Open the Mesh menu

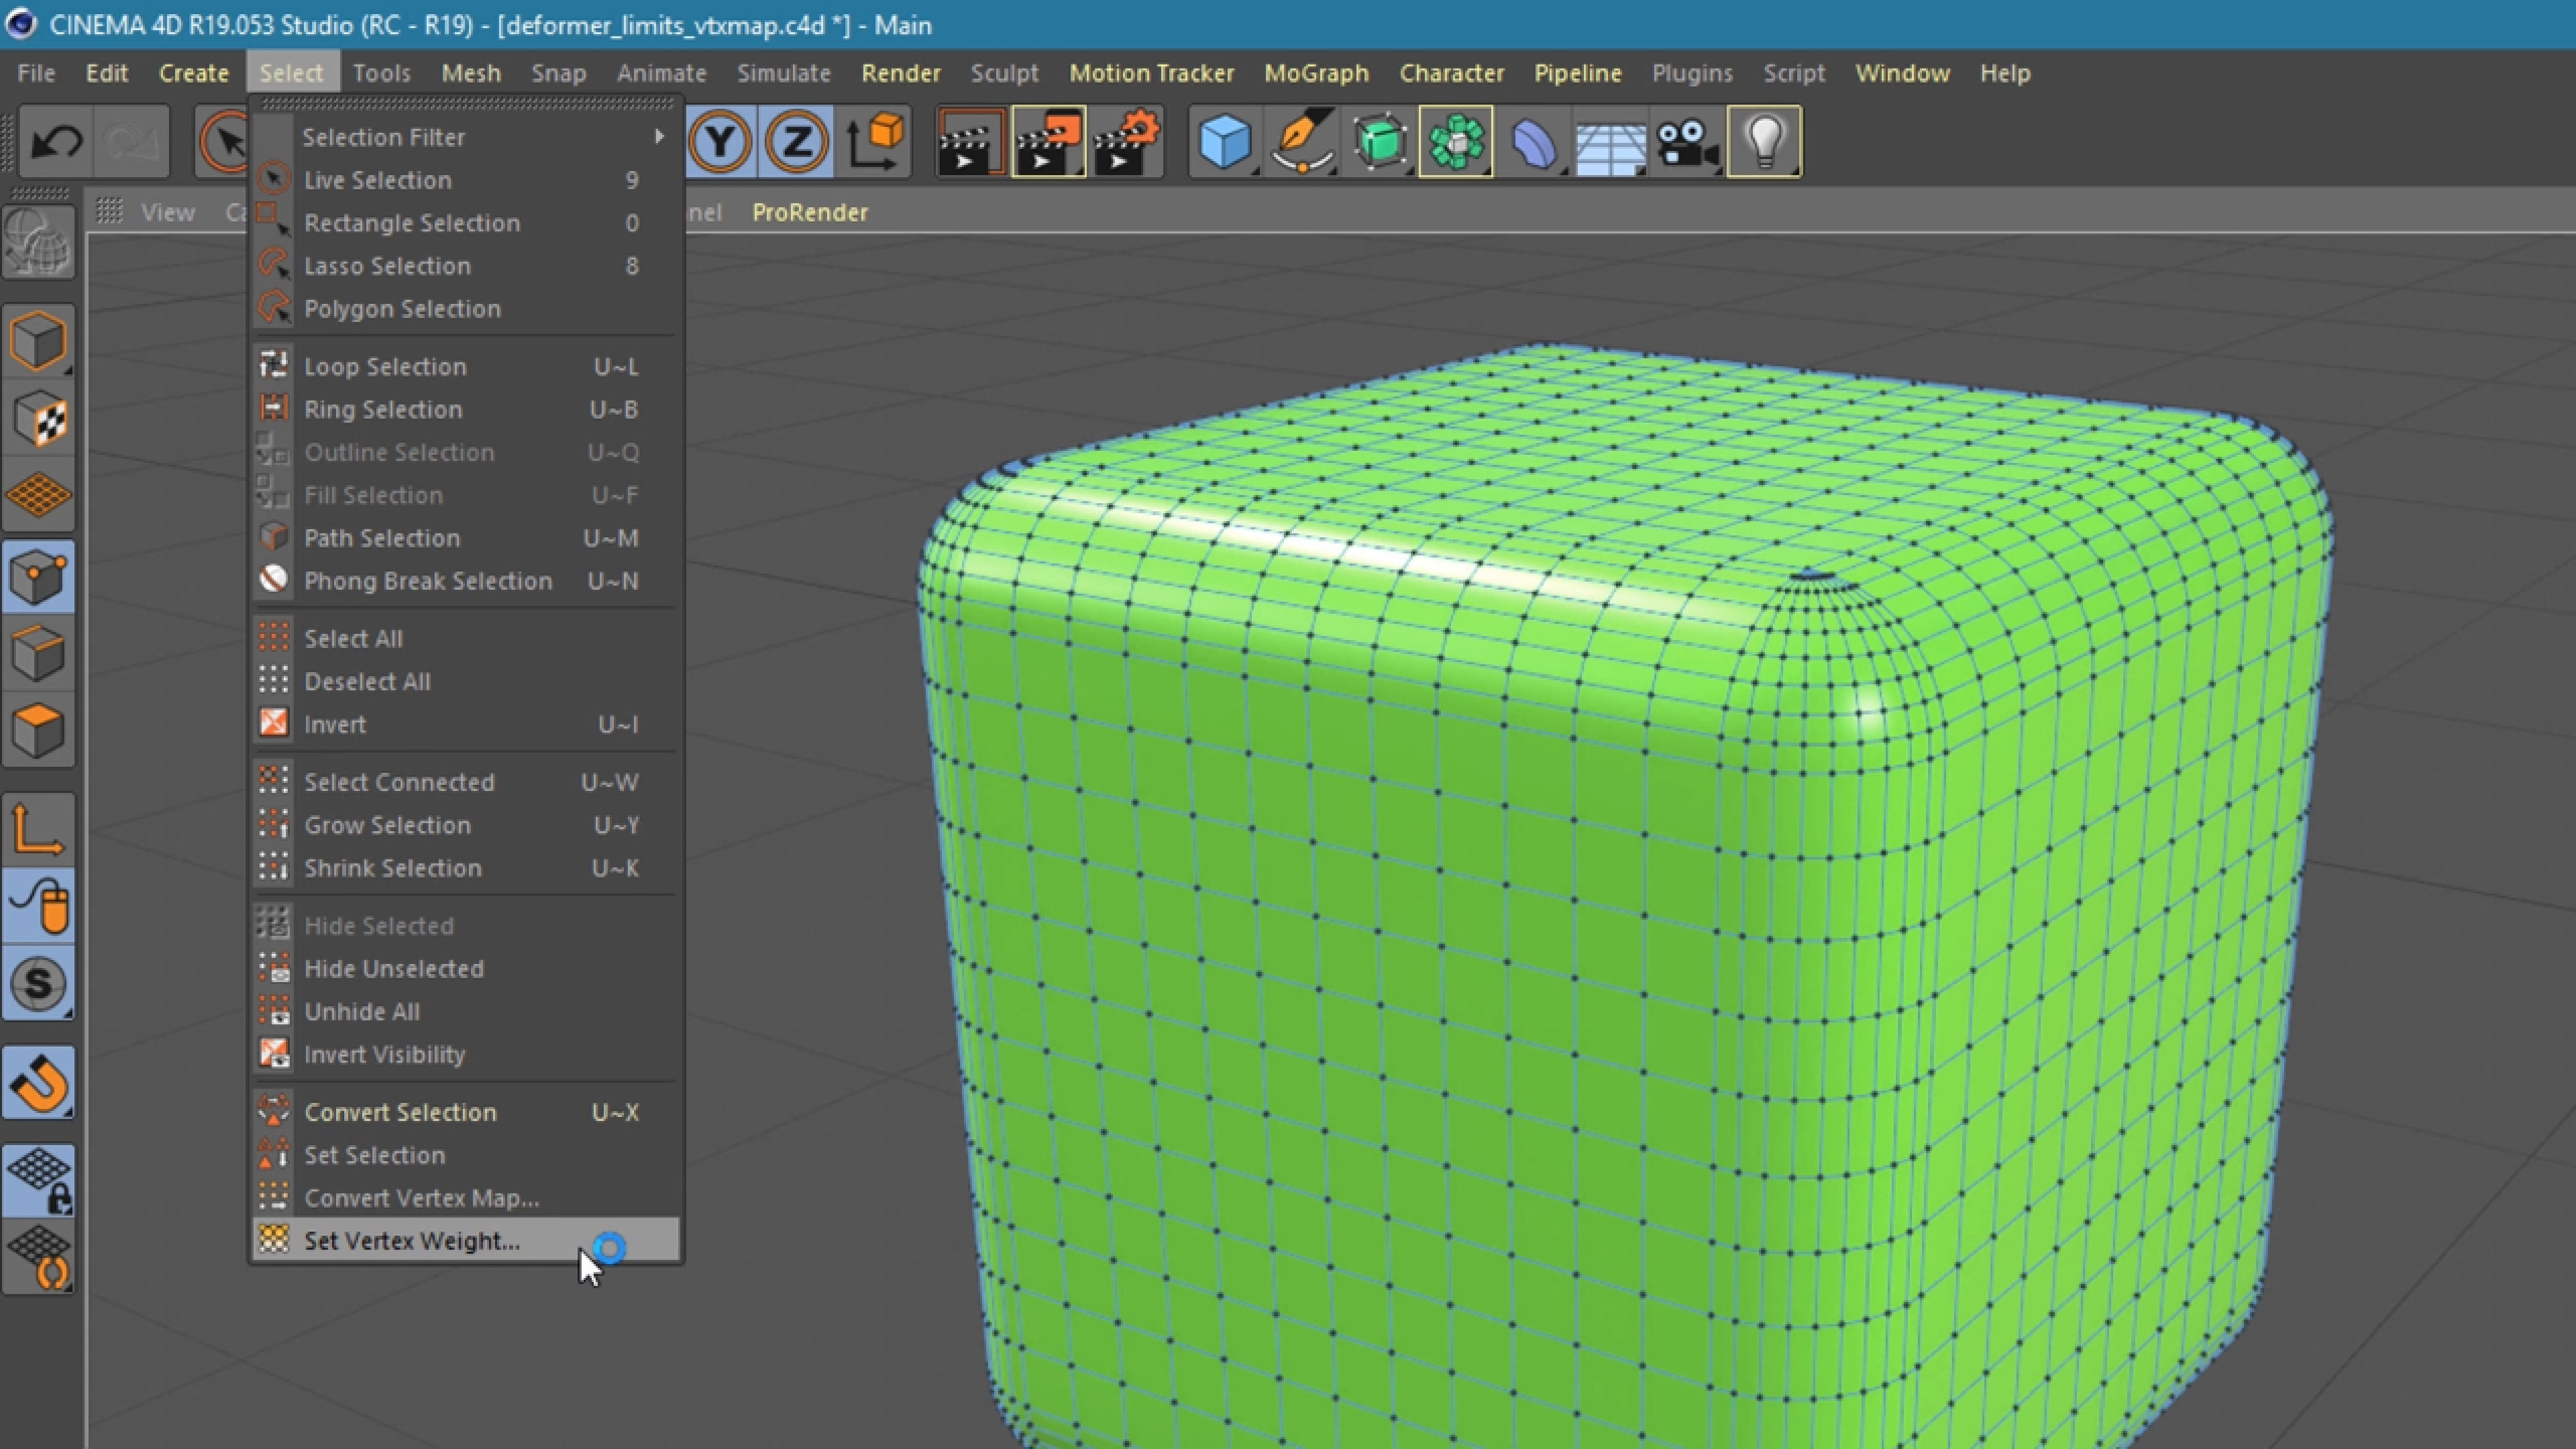471,73
